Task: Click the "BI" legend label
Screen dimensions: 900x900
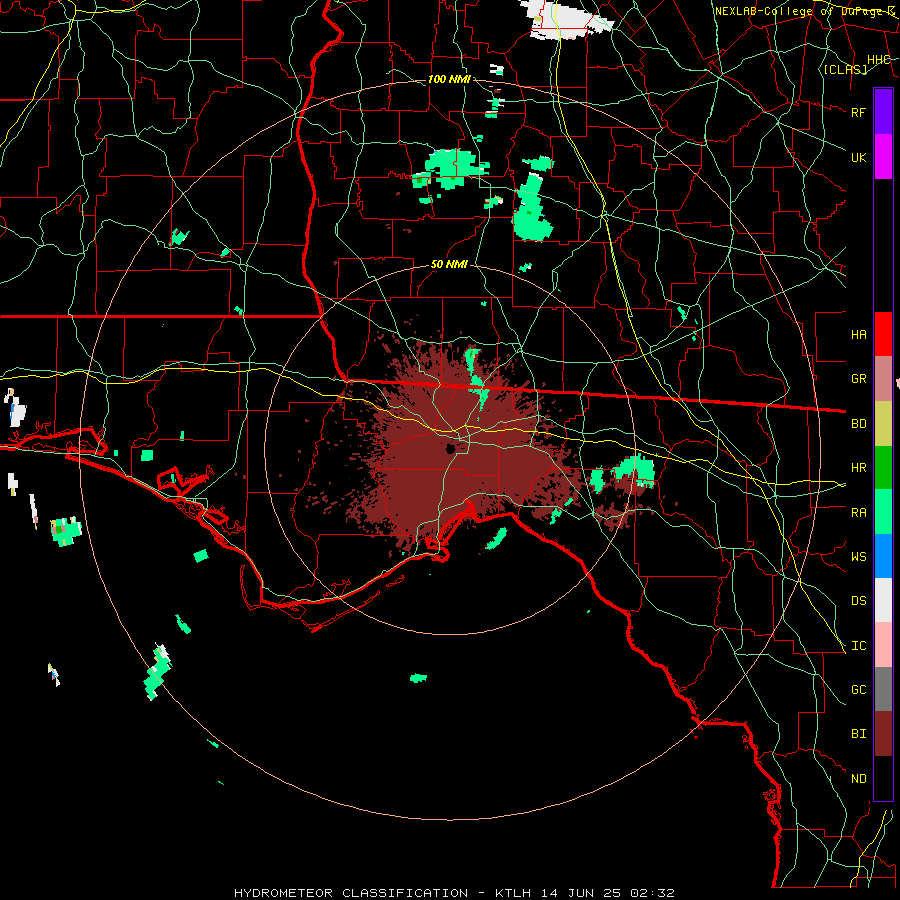Action: tap(858, 734)
